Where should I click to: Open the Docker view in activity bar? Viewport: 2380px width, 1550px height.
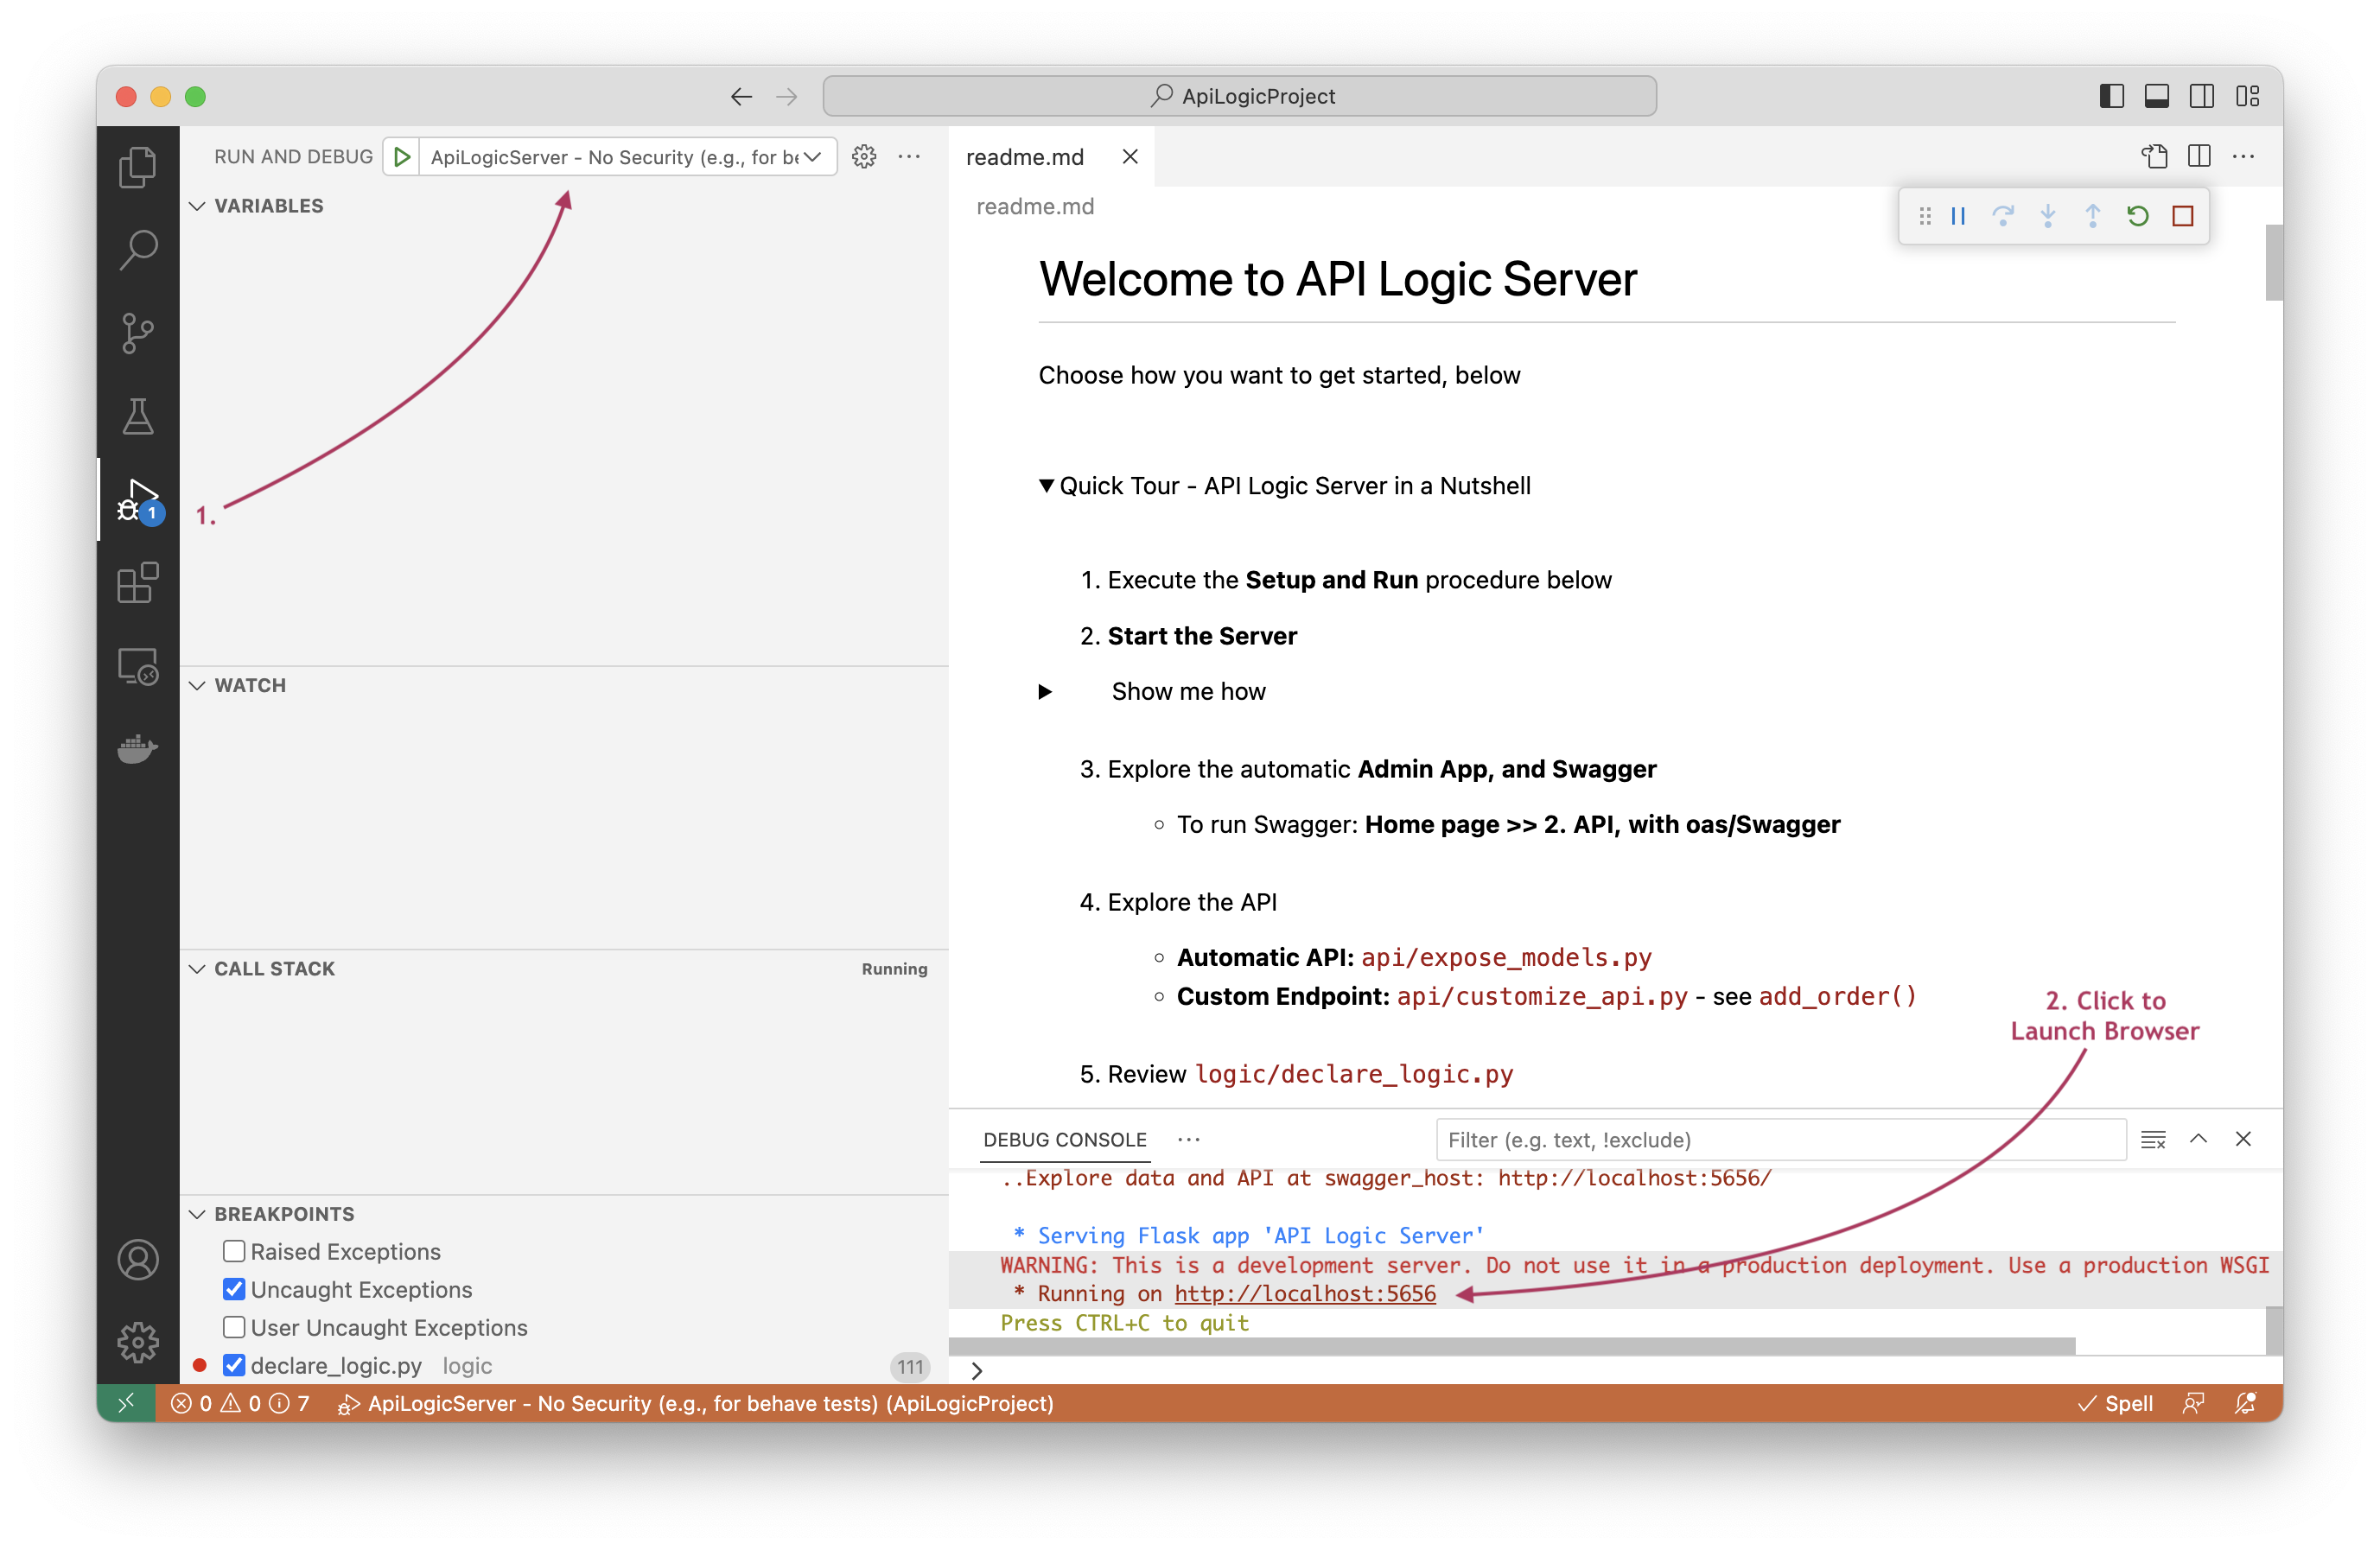[x=138, y=748]
